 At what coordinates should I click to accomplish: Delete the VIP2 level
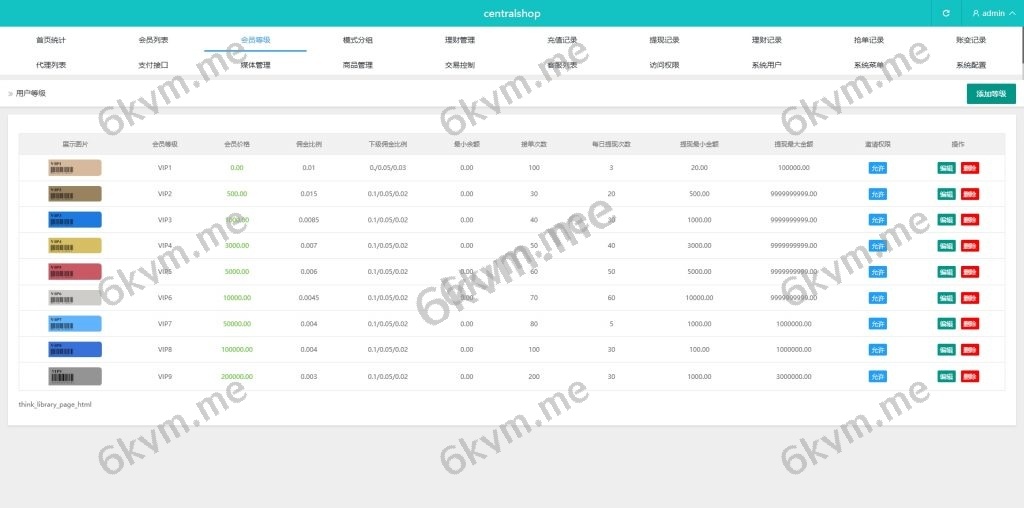point(970,194)
